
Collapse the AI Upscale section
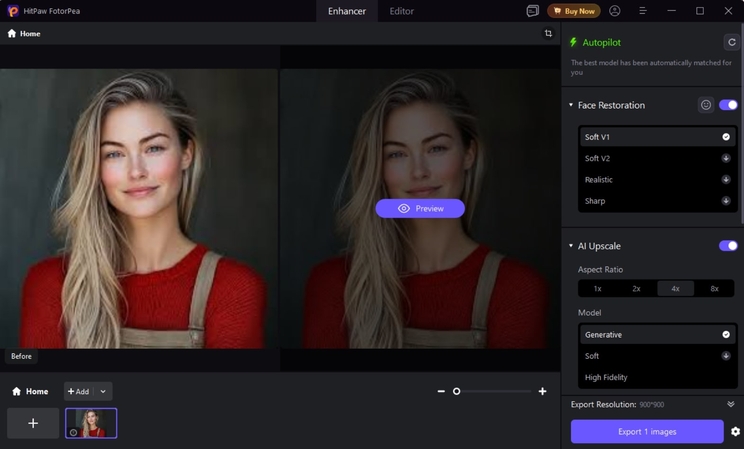click(571, 246)
